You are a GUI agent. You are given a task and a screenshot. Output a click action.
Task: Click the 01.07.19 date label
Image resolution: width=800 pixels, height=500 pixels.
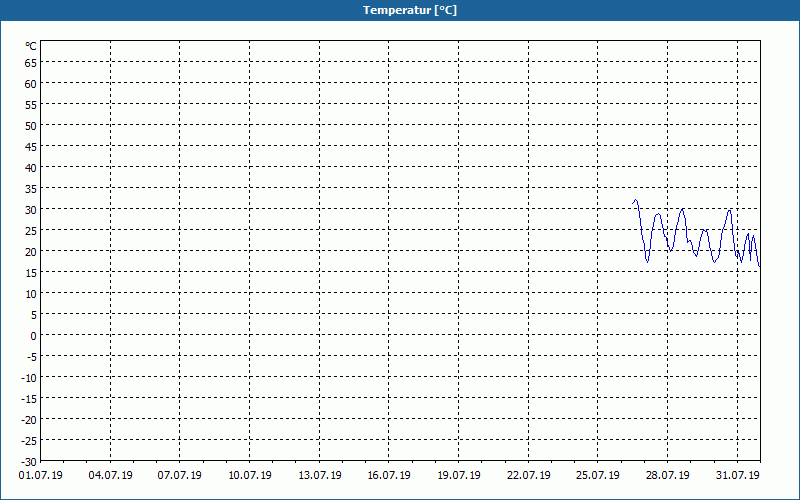(x=41, y=476)
